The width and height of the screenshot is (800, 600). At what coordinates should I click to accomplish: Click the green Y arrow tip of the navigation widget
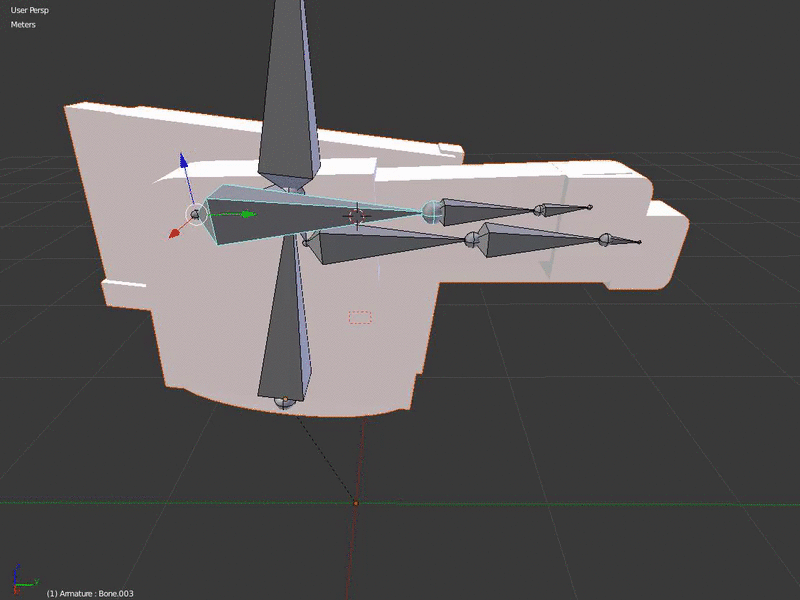pos(37,582)
